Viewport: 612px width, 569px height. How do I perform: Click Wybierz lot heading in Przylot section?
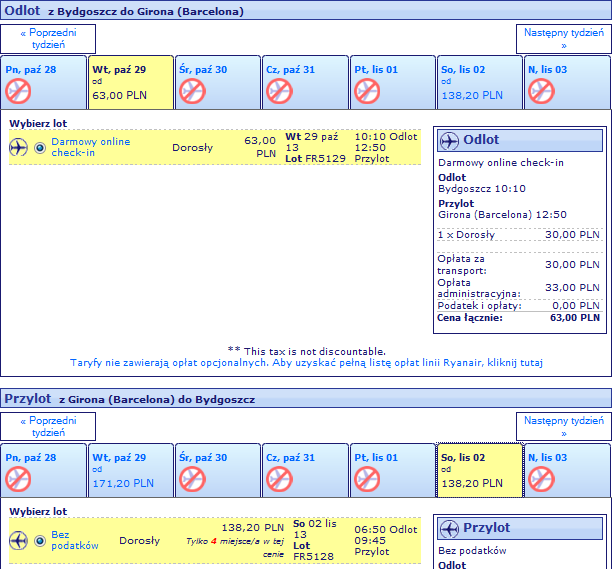pos(38,512)
